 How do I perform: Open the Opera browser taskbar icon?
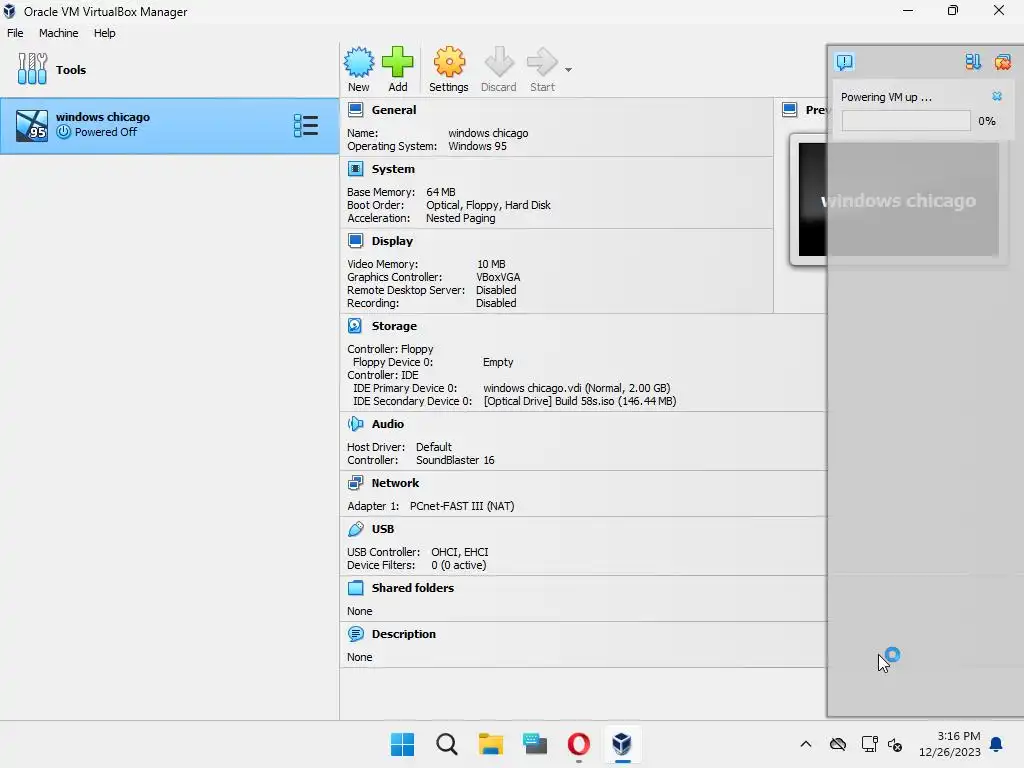coord(579,744)
